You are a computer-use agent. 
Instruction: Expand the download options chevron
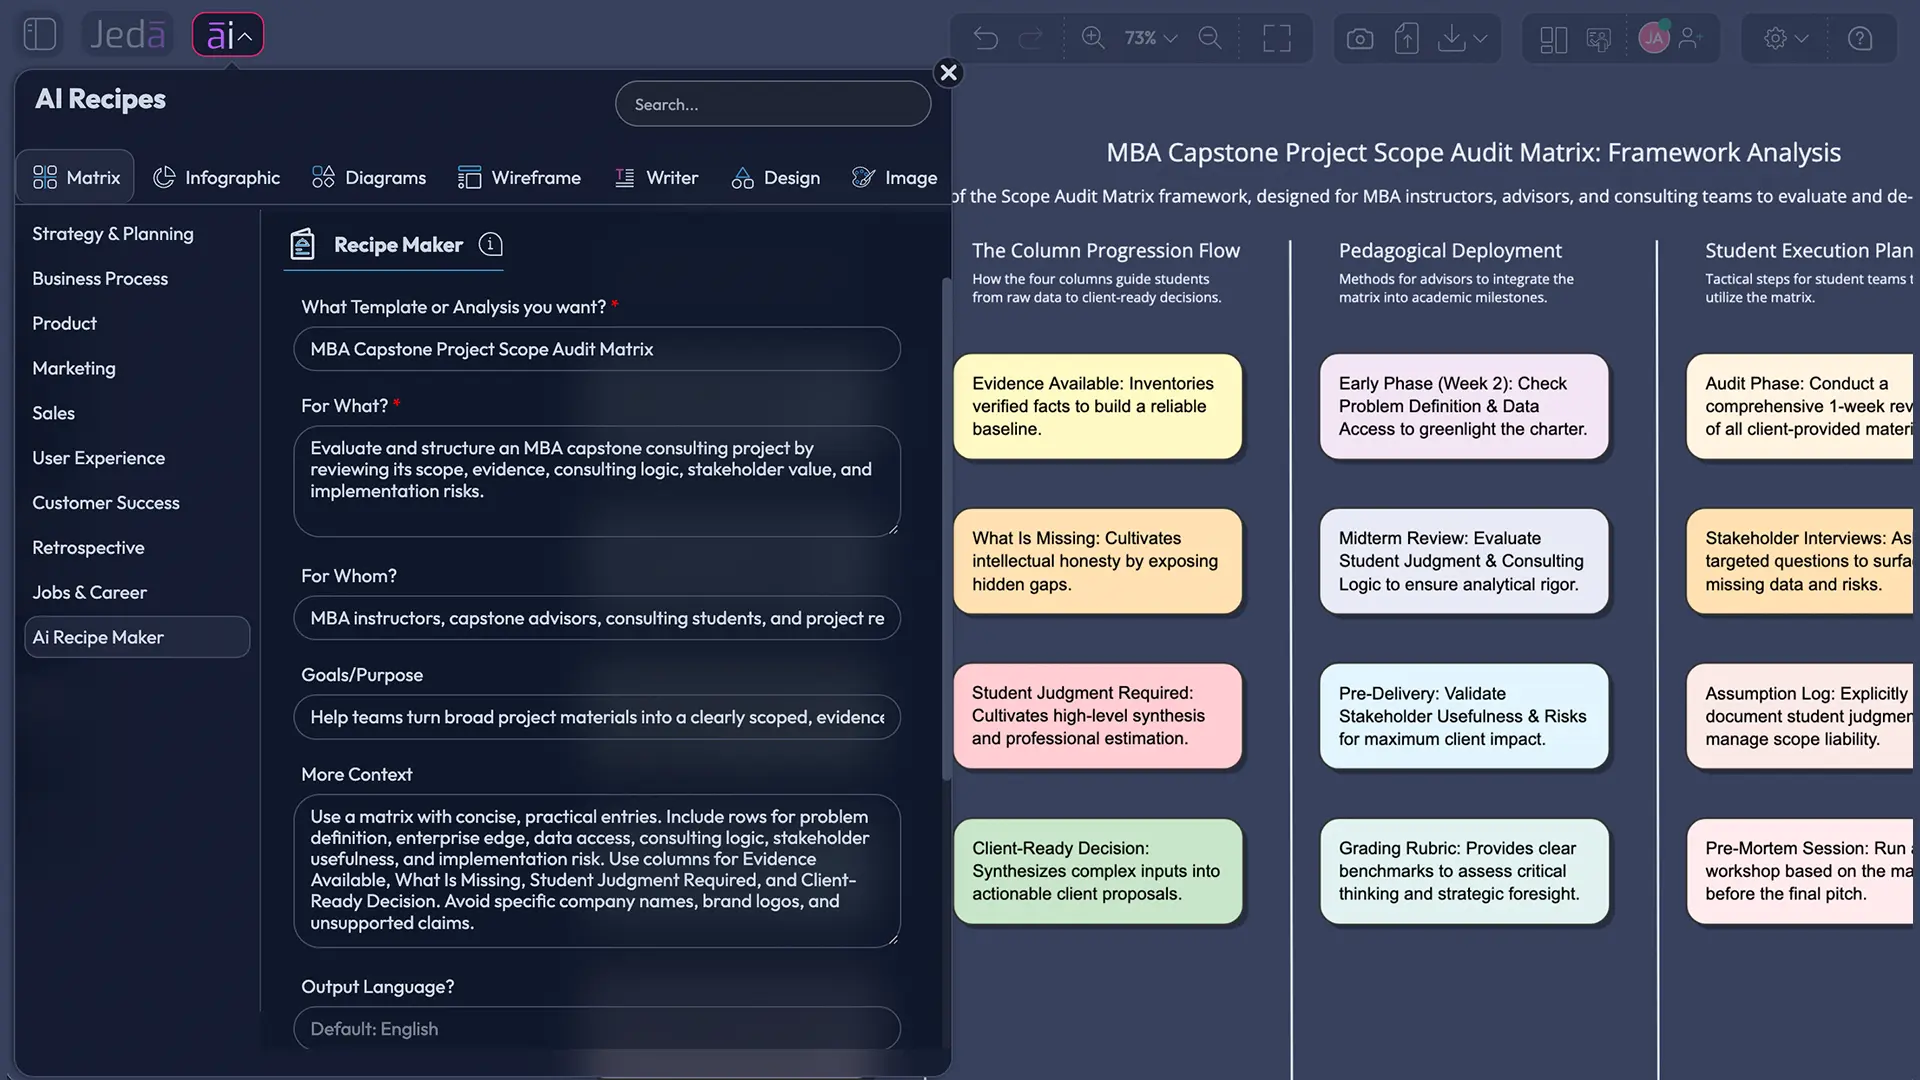pyautogui.click(x=1481, y=38)
